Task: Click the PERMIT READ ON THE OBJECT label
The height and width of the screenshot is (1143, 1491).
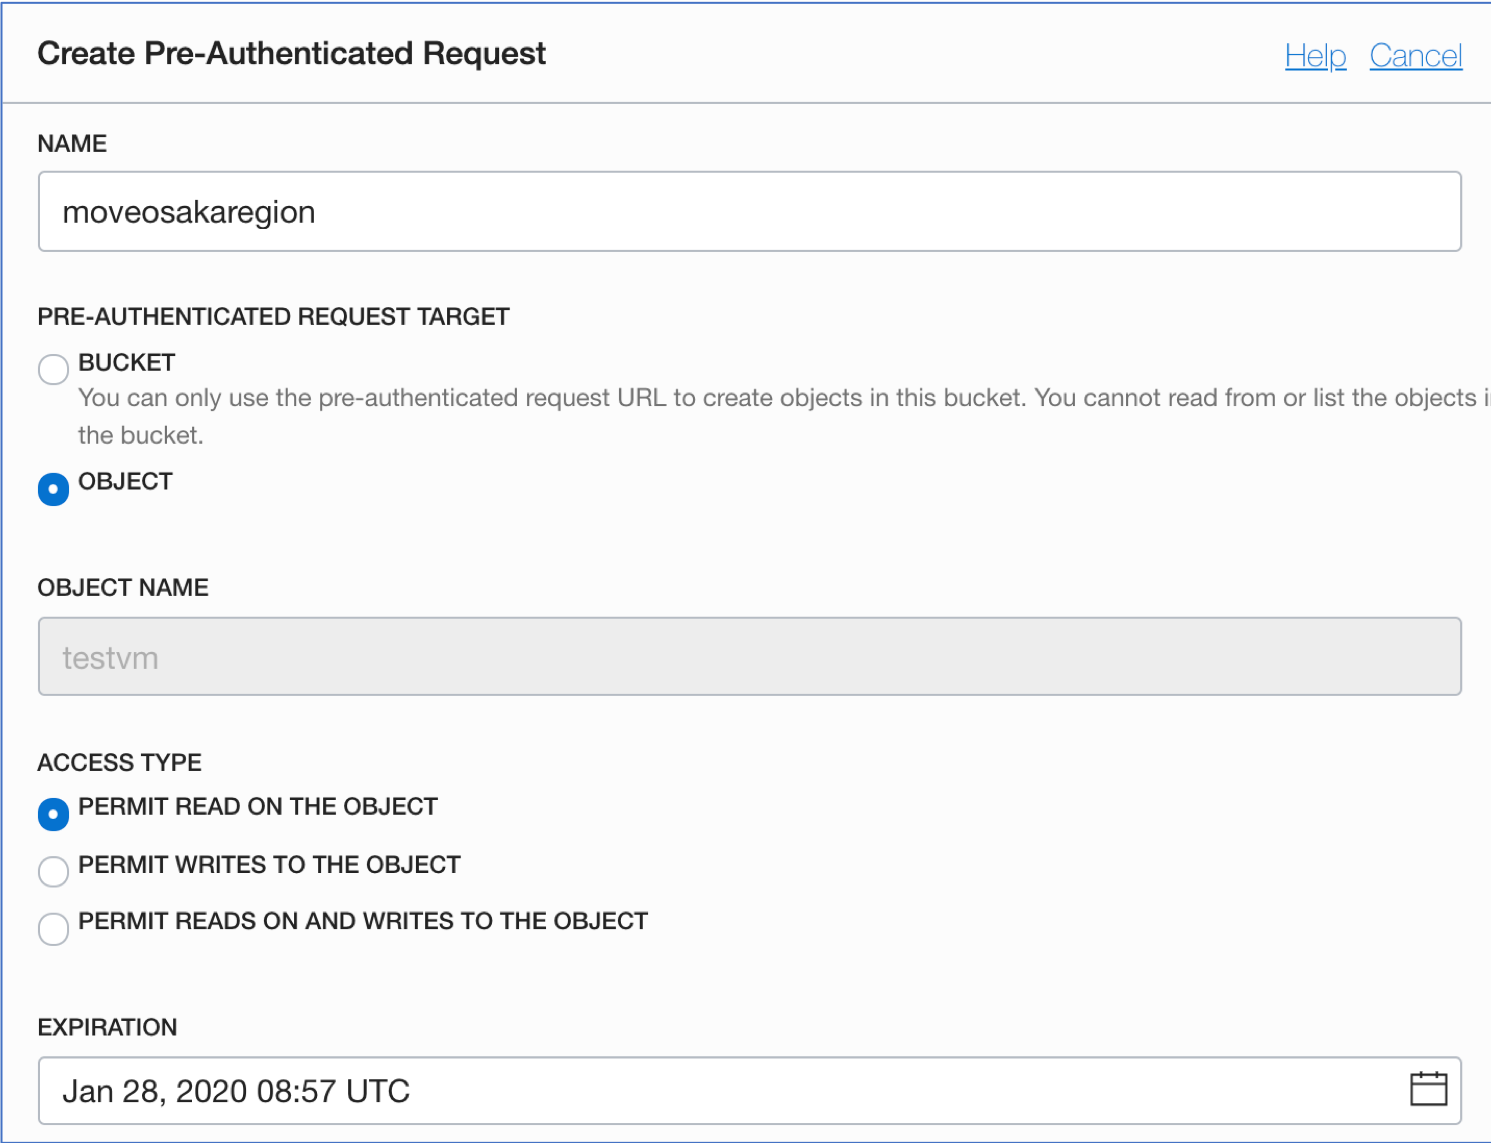Action: 258,807
